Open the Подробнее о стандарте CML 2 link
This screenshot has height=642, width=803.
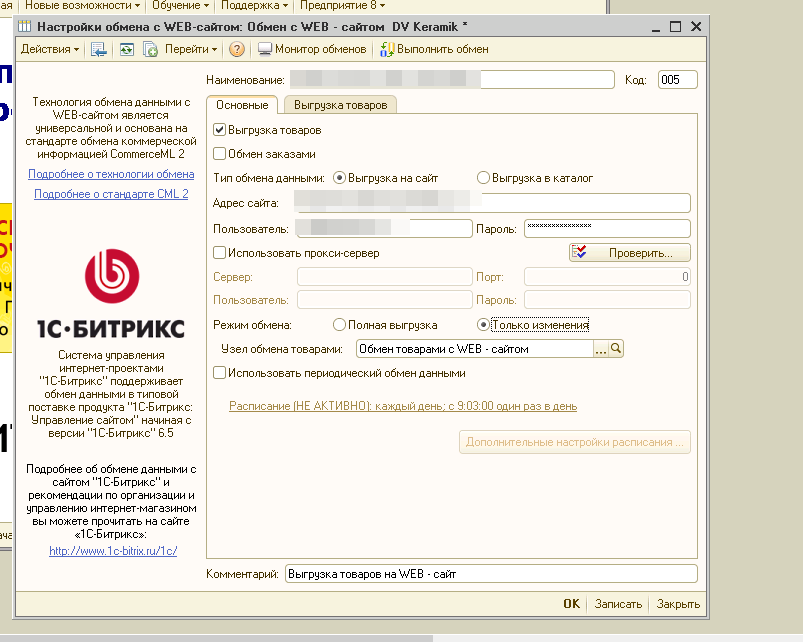[111, 194]
